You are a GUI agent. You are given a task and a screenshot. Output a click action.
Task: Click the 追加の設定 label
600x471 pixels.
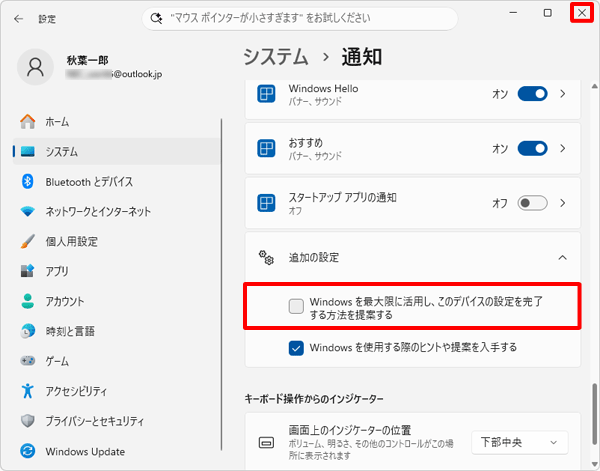pos(314,258)
